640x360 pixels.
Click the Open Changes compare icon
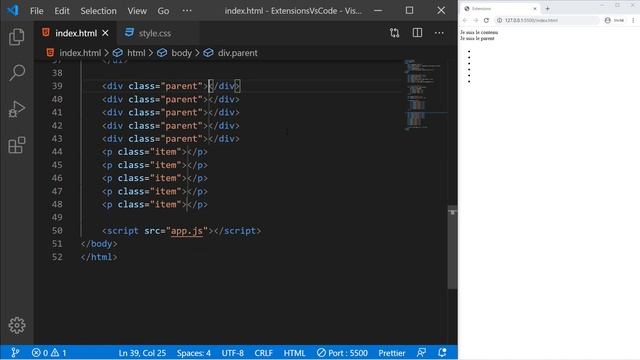click(x=394, y=33)
